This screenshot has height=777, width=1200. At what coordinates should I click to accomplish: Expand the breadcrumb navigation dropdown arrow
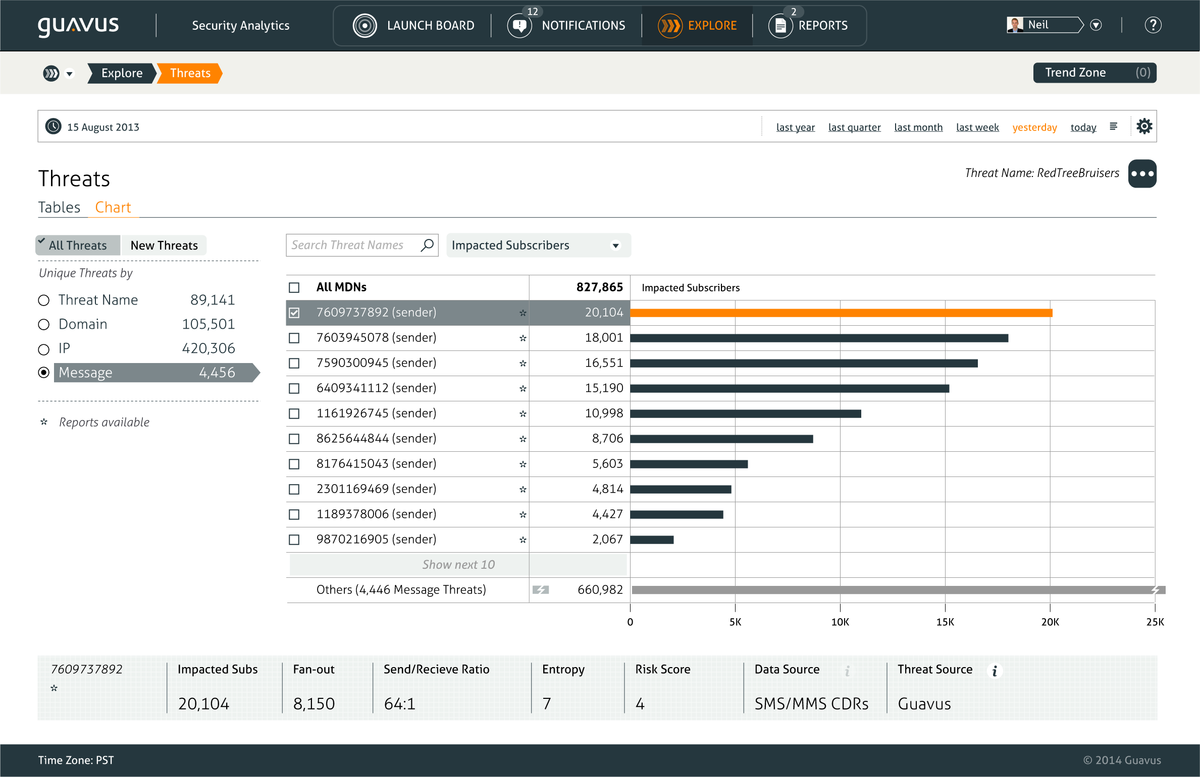click(70, 74)
